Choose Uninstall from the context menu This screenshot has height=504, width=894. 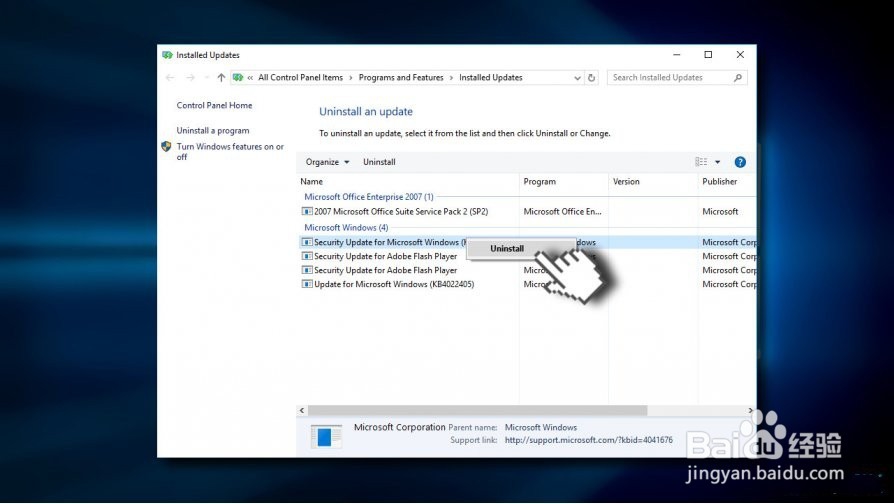[x=507, y=249]
